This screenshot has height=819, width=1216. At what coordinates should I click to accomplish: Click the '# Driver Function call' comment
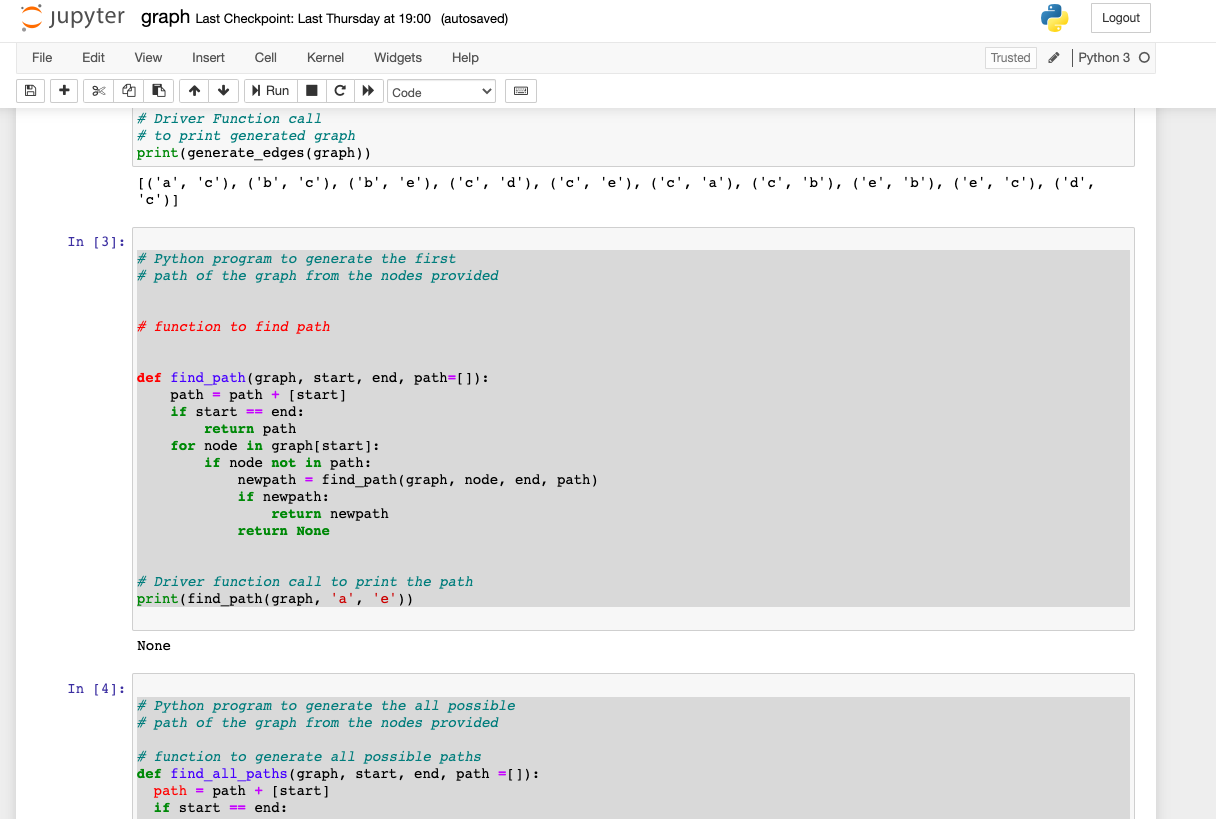click(x=229, y=119)
